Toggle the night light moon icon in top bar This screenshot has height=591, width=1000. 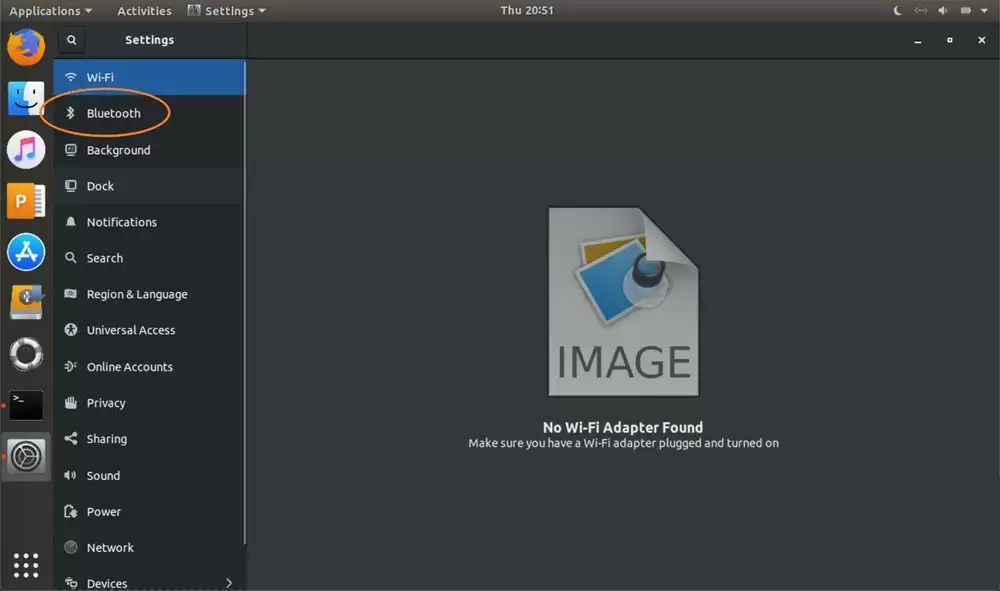[897, 10]
